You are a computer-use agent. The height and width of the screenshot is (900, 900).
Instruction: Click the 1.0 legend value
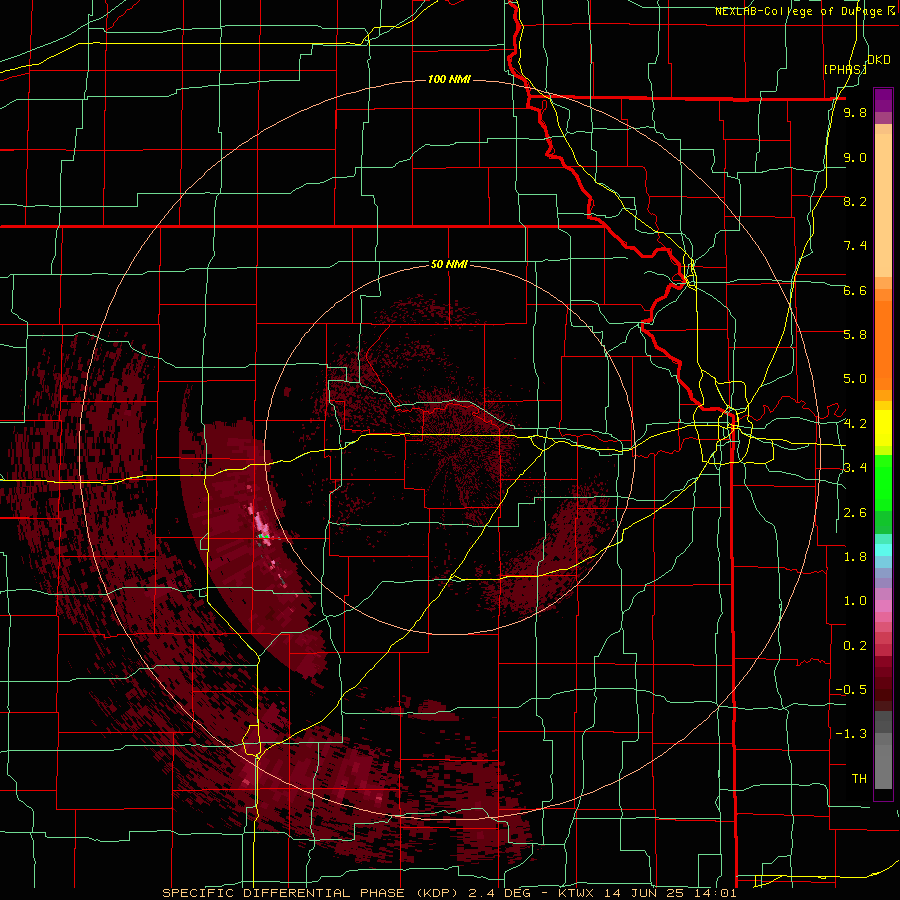855,601
